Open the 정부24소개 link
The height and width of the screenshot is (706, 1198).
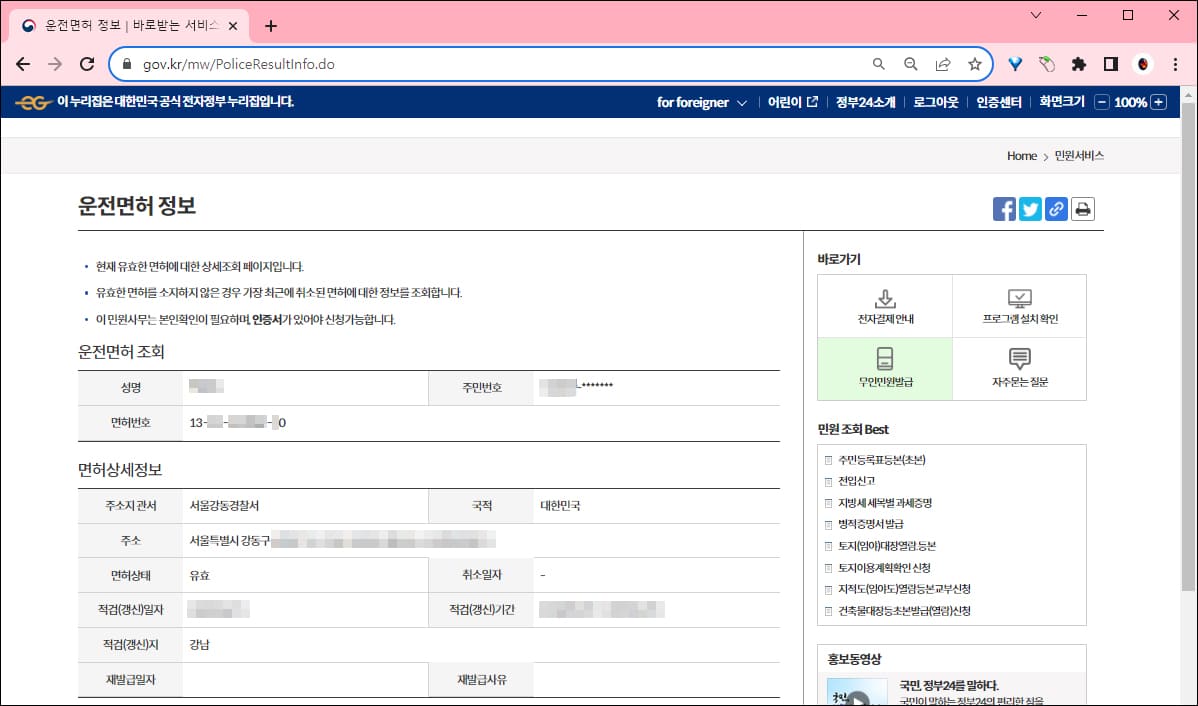[x=865, y=102]
